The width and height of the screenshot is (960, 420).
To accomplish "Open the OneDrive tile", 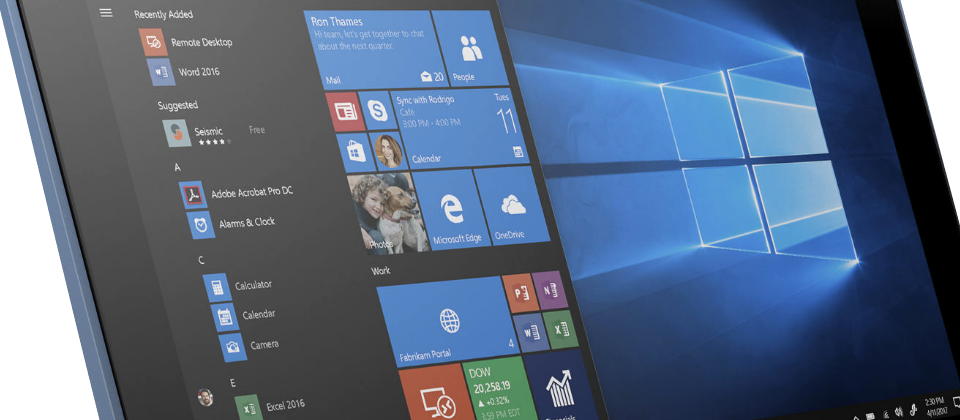I will (511, 205).
